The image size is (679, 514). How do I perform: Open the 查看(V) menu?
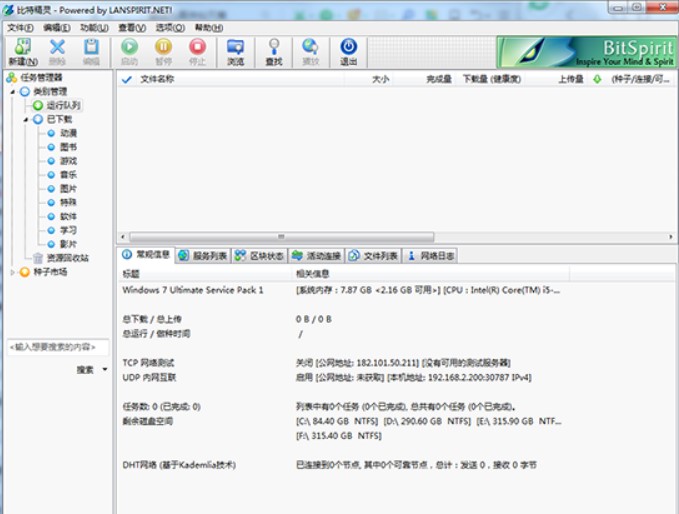click(132, 28)
